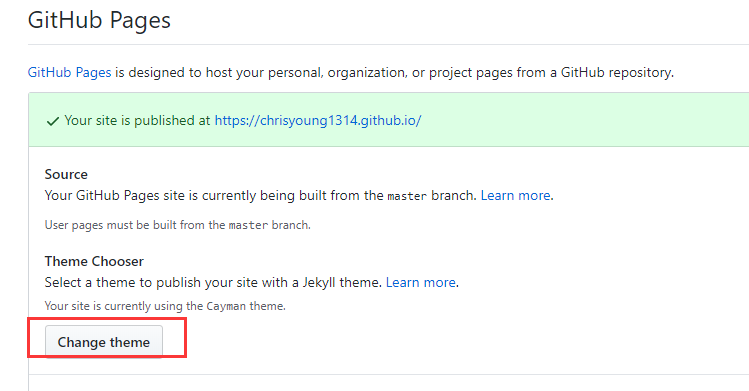749x391 pixels.
Task: Click 'Your site is currently using the Cayman theme' text
Action: (x=165, y=306)
